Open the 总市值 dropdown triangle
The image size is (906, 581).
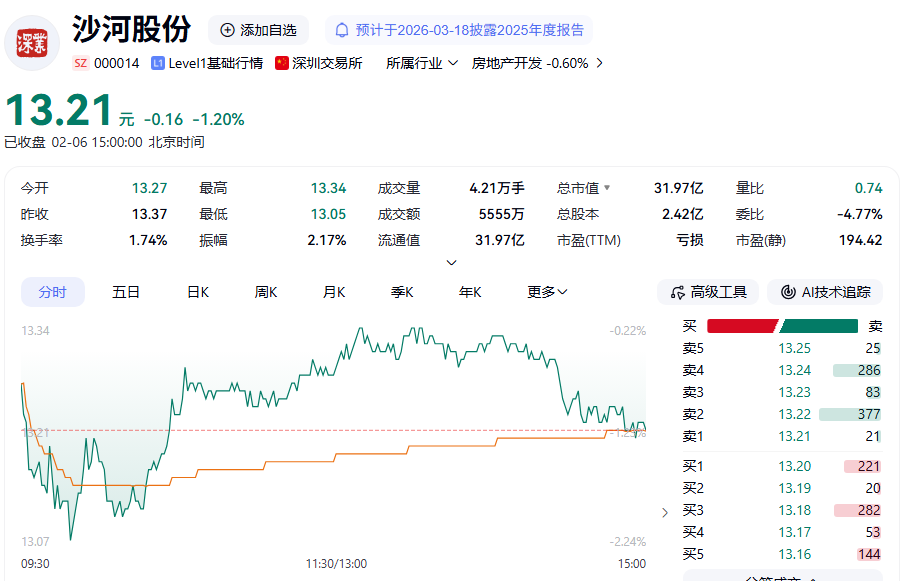[606, 188]
